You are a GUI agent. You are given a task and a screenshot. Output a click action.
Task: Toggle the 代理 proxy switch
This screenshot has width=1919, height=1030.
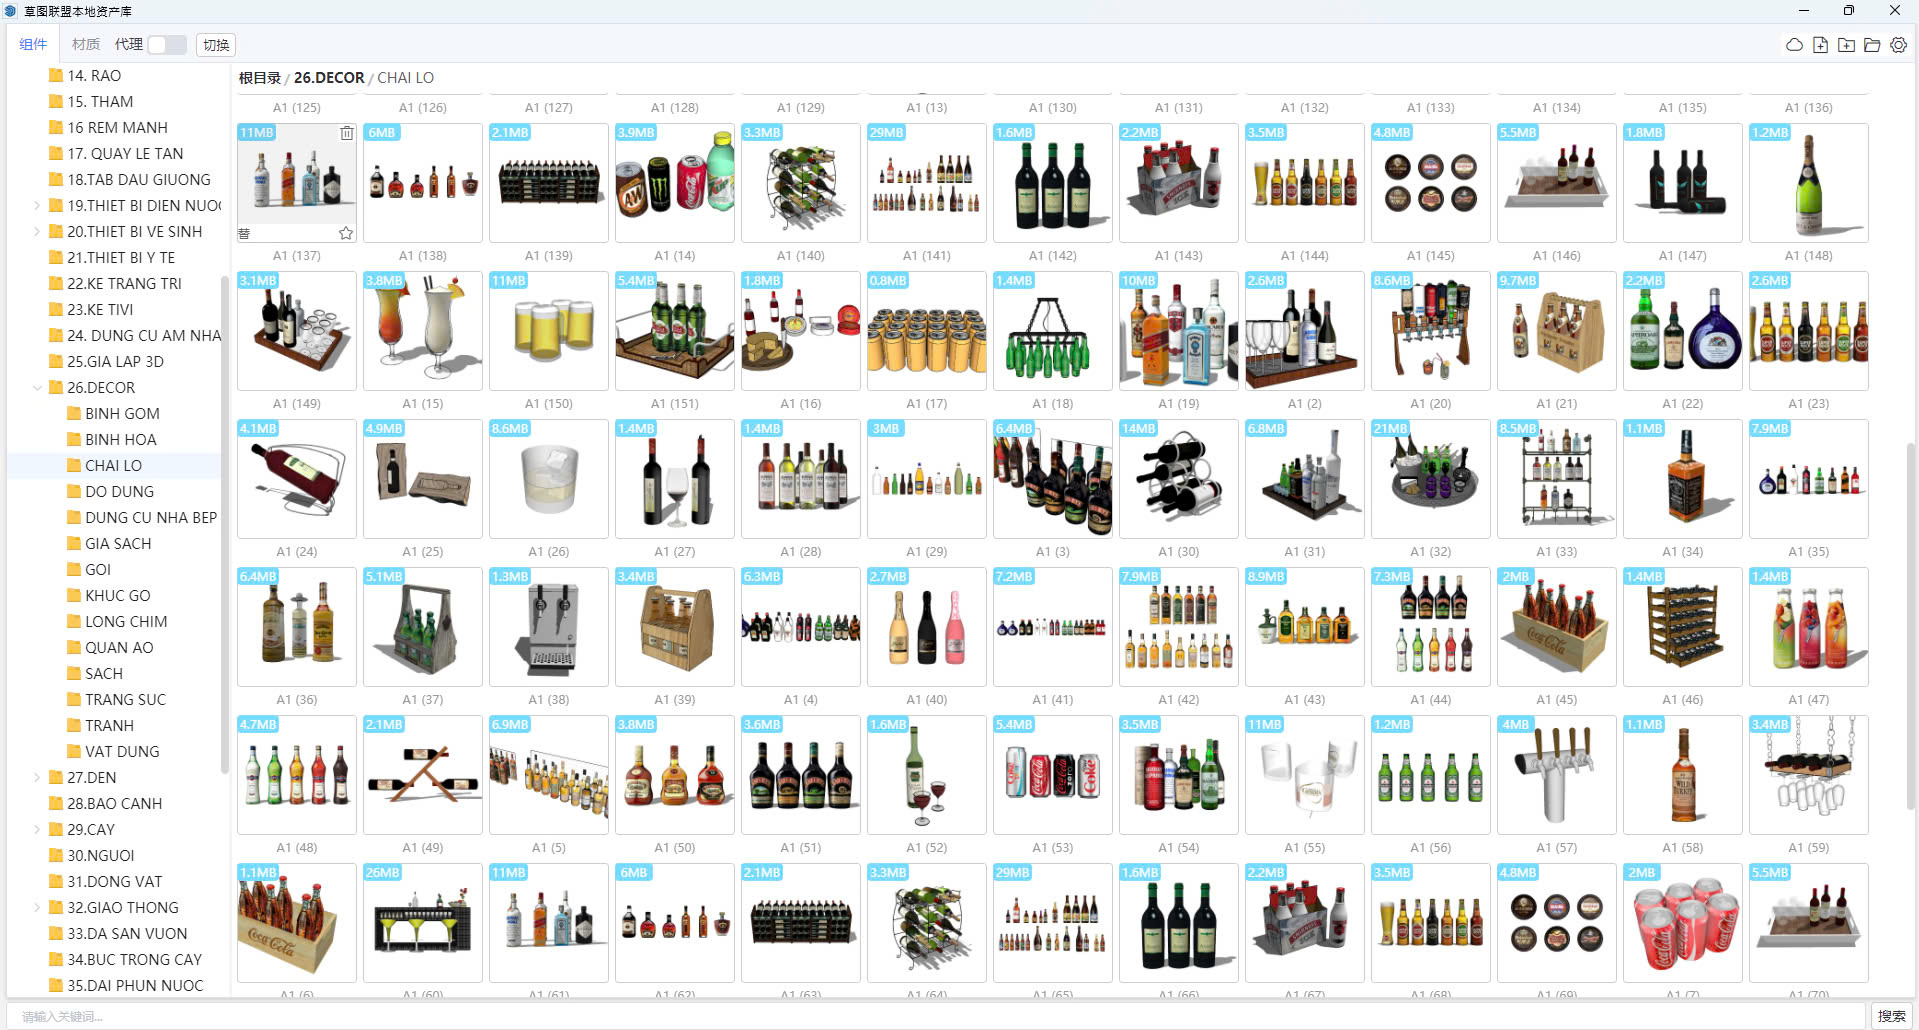166,45
